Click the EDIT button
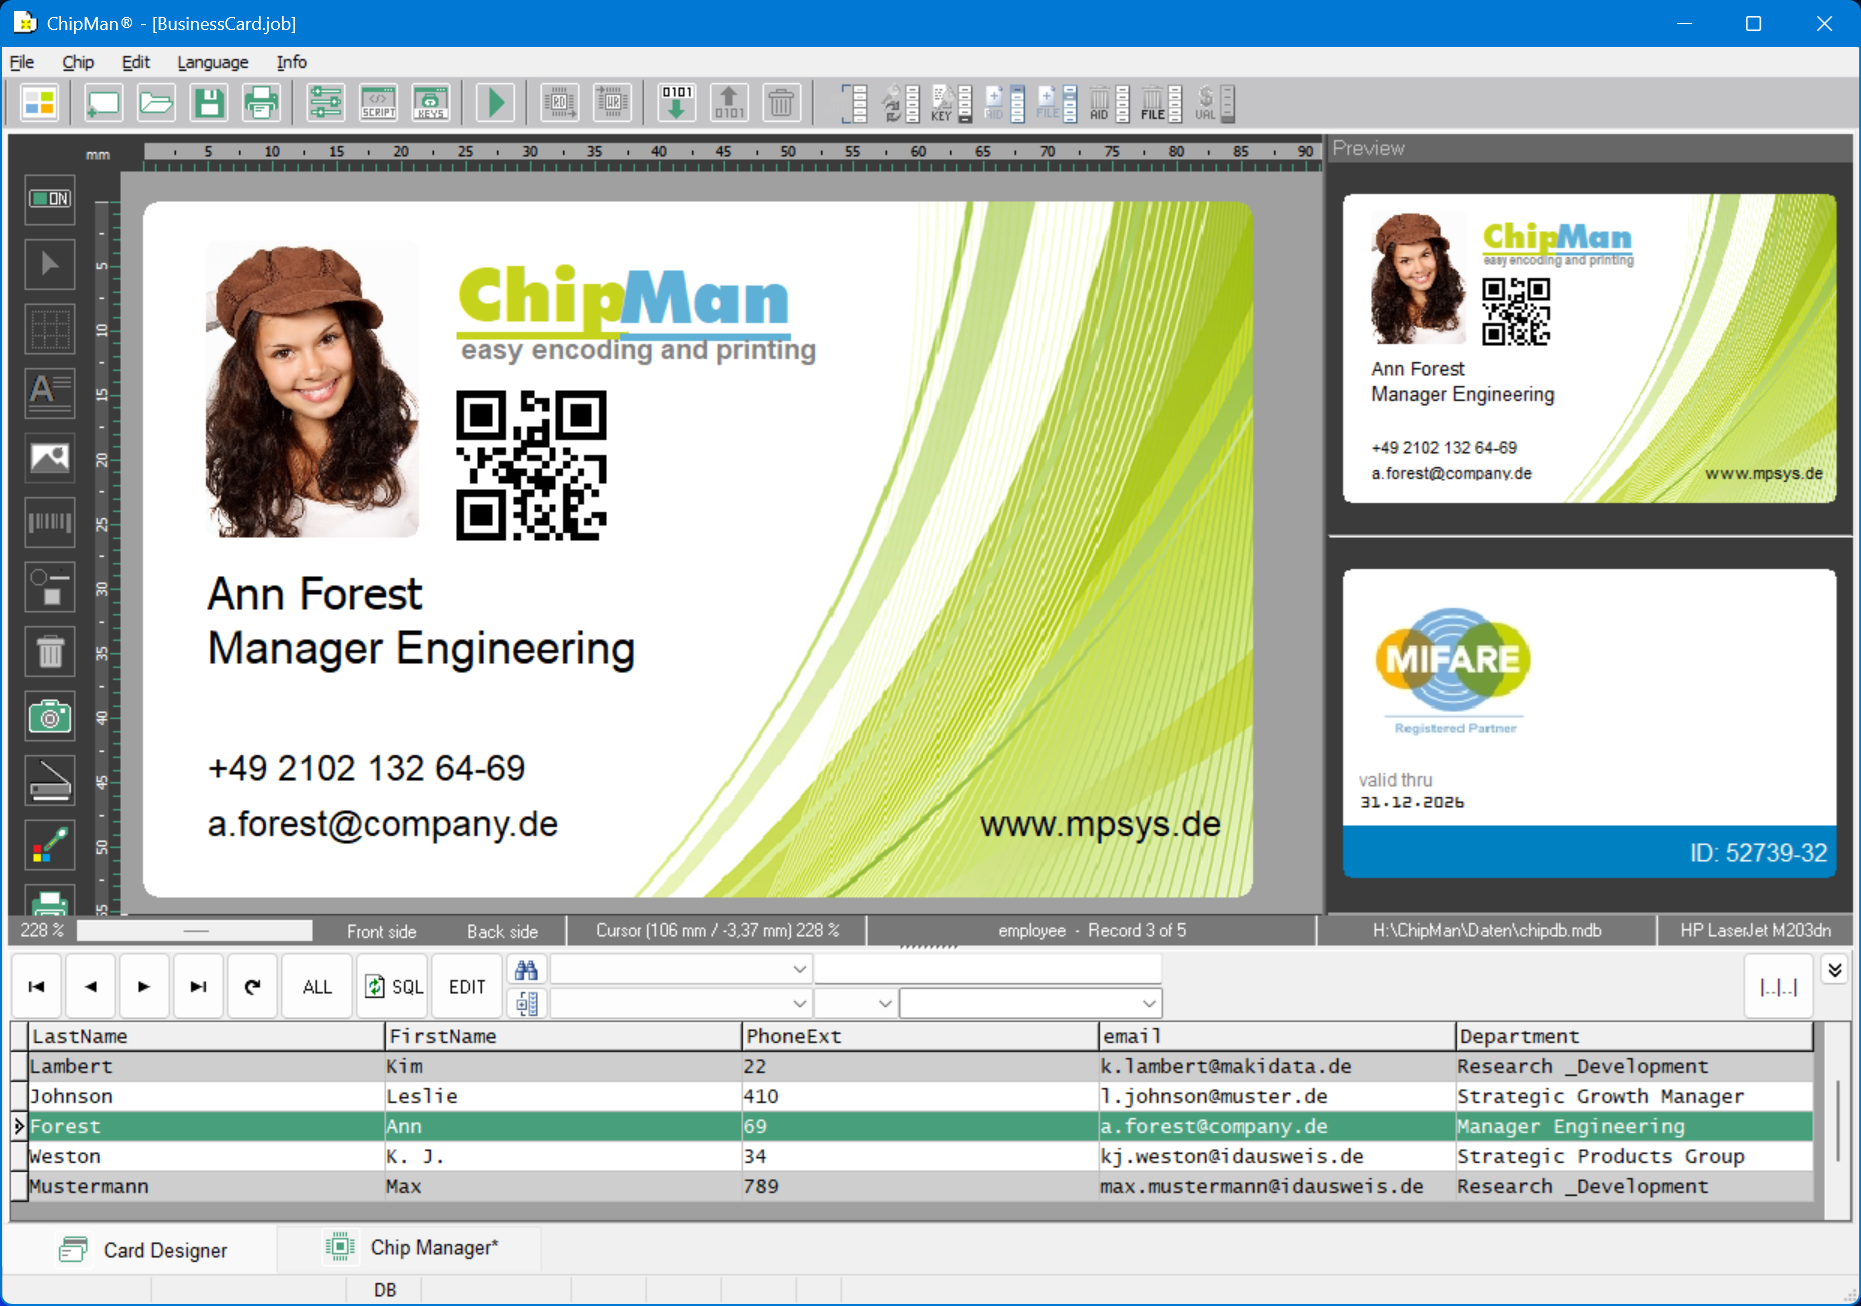This screenshot has width=1861, height=1306. pyautogui.click(x=467, y=987)
